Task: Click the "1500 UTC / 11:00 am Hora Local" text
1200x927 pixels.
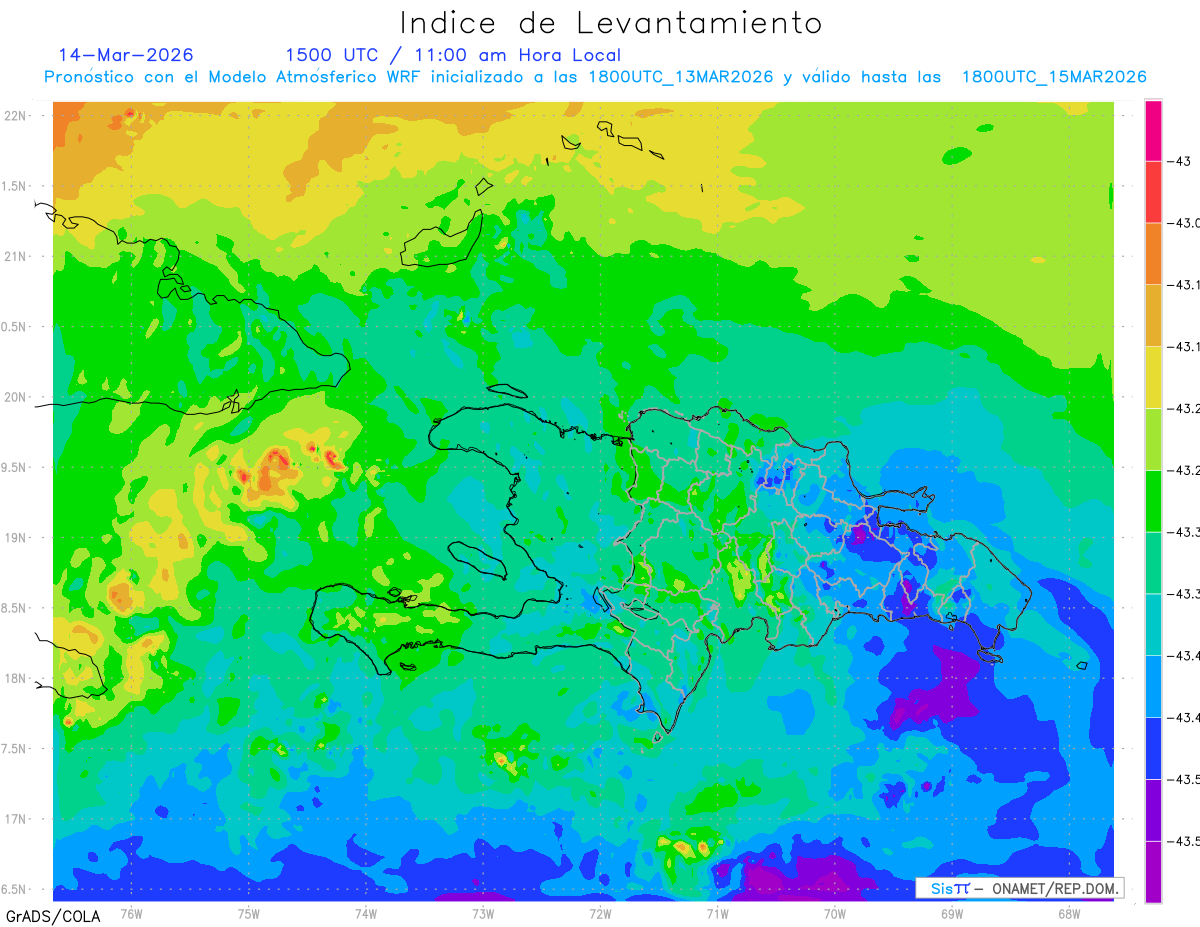Action: pos(453,56)
